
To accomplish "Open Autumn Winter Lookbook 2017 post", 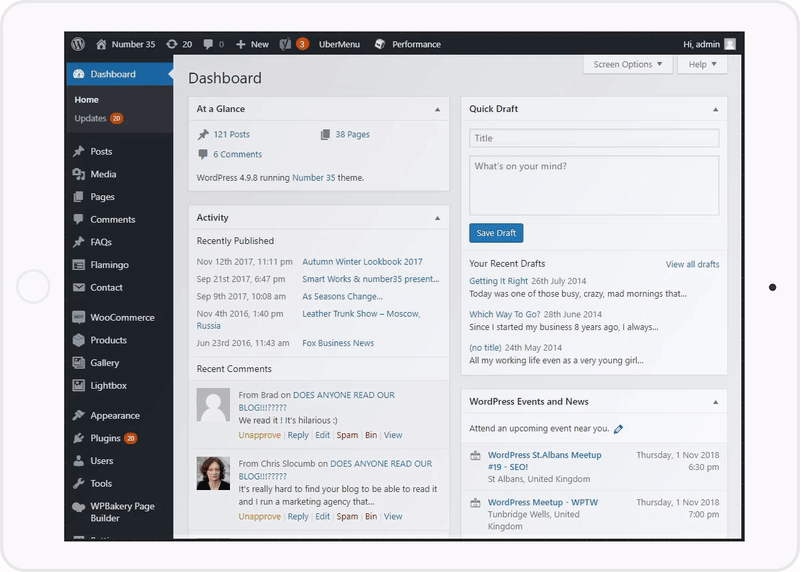I will pos(362,261).
